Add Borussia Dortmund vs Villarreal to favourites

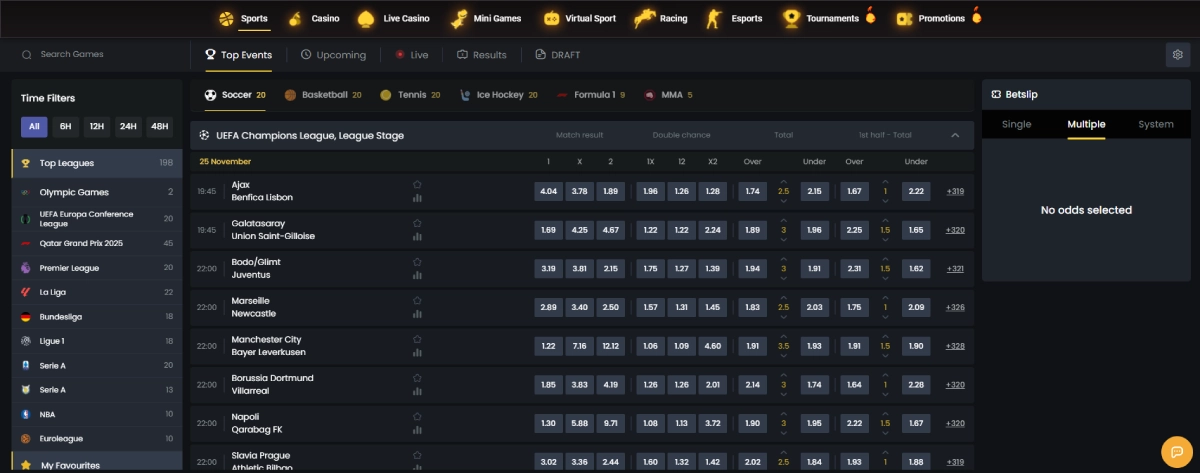pyautogui.click(x=417, y=377)
